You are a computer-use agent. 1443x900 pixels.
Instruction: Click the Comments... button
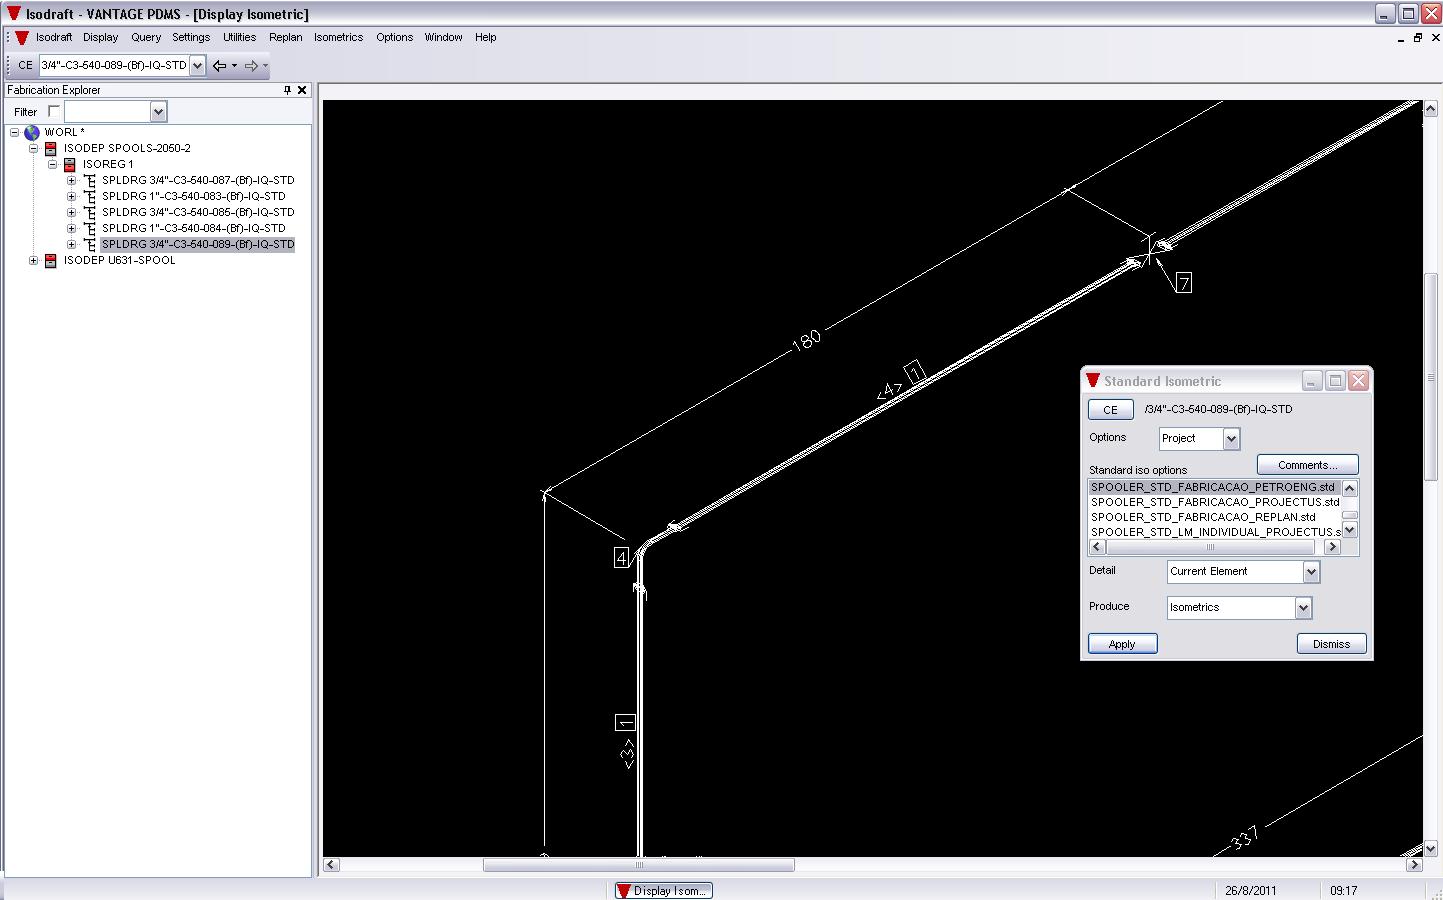point(1307,465)
